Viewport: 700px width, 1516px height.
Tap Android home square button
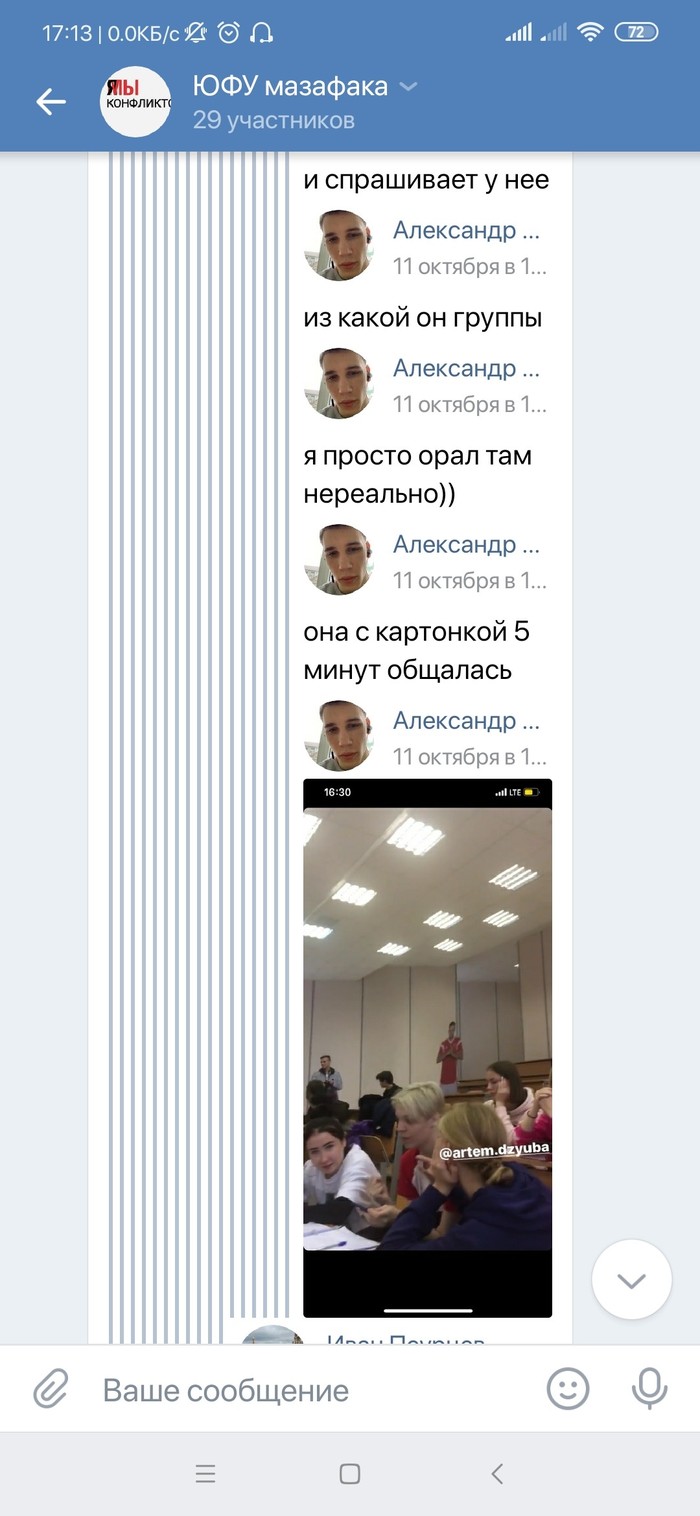pos(349,1473)
